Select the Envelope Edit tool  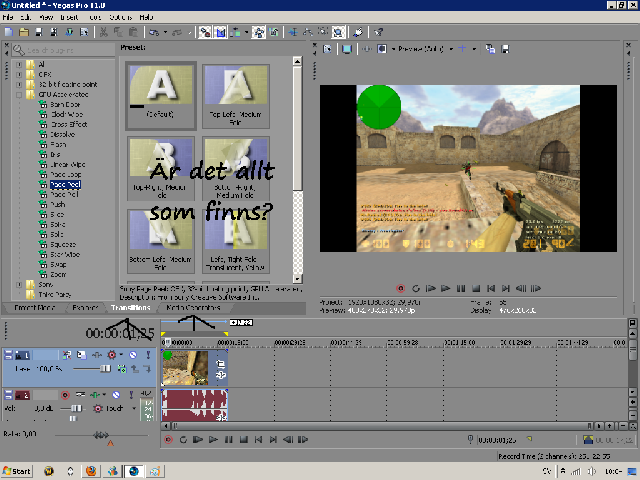point(308,32)
